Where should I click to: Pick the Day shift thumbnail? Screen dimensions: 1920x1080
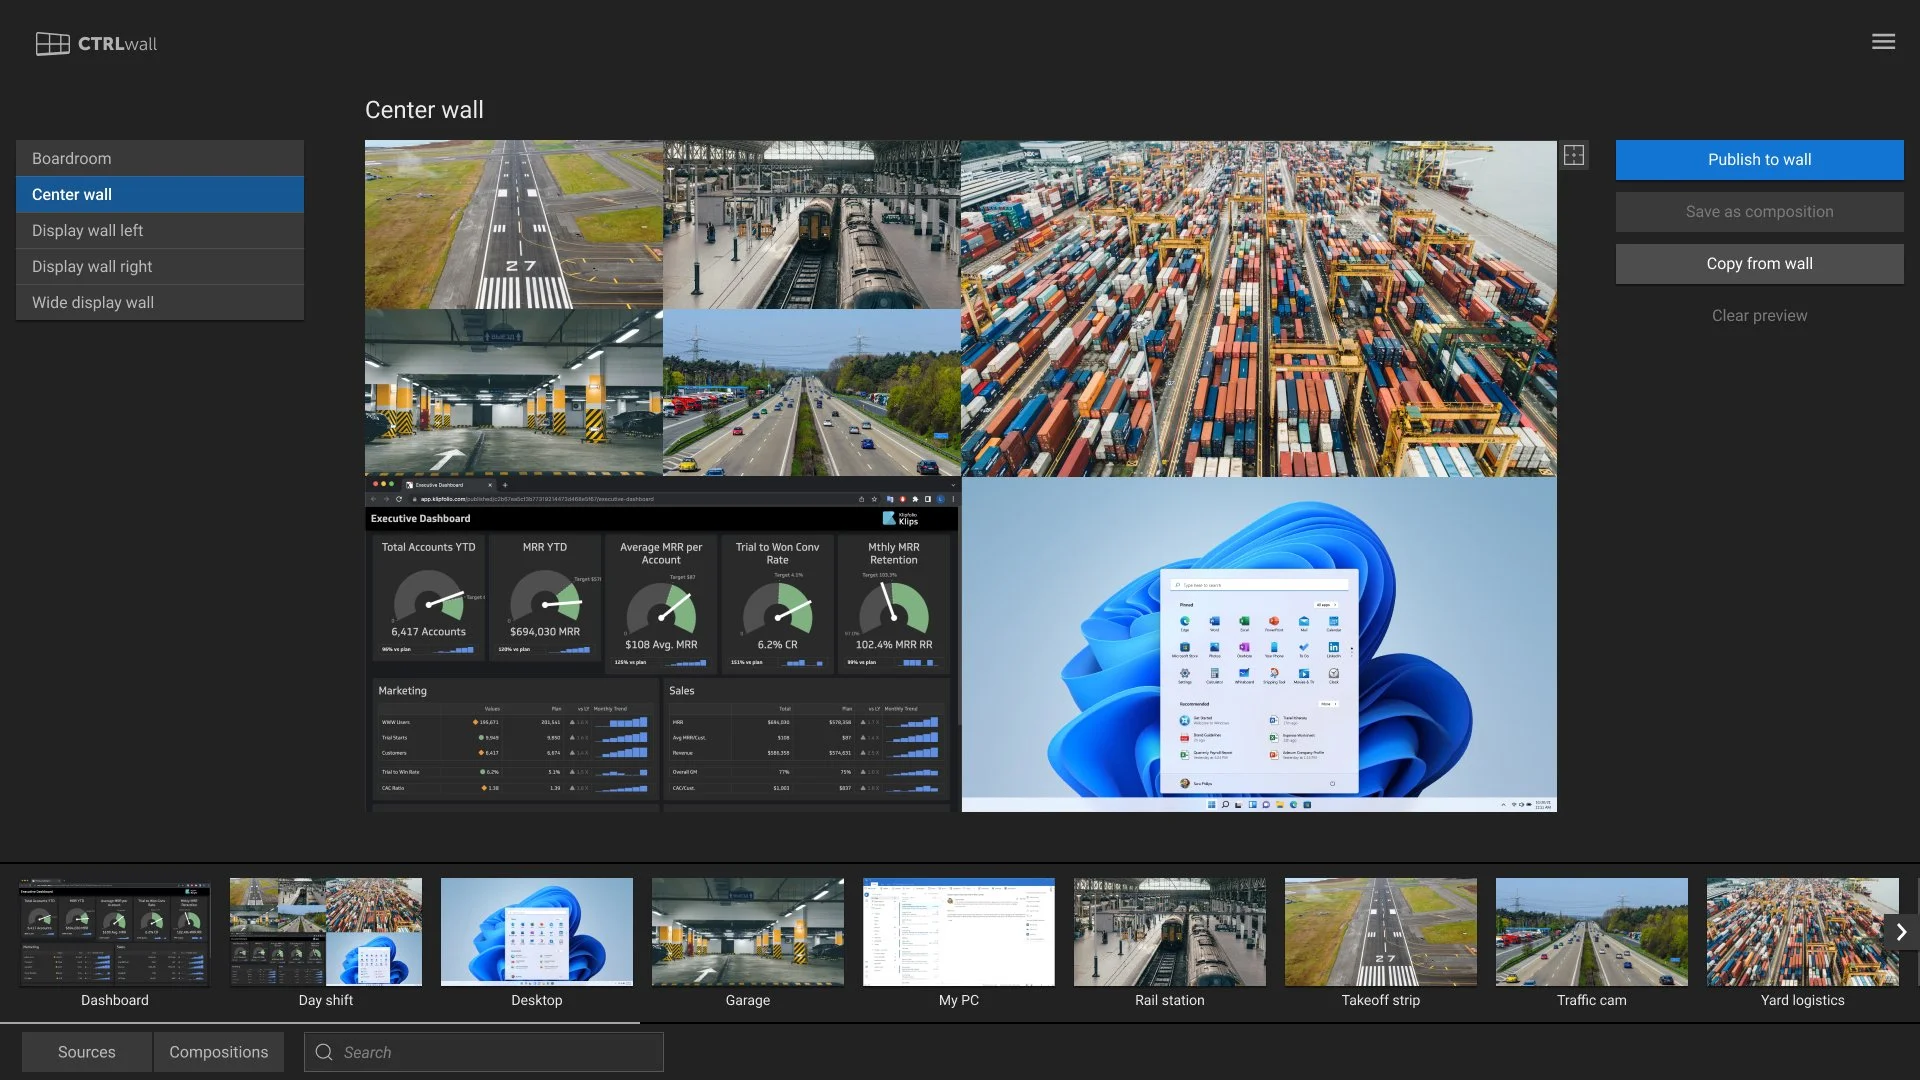point(326,932)
